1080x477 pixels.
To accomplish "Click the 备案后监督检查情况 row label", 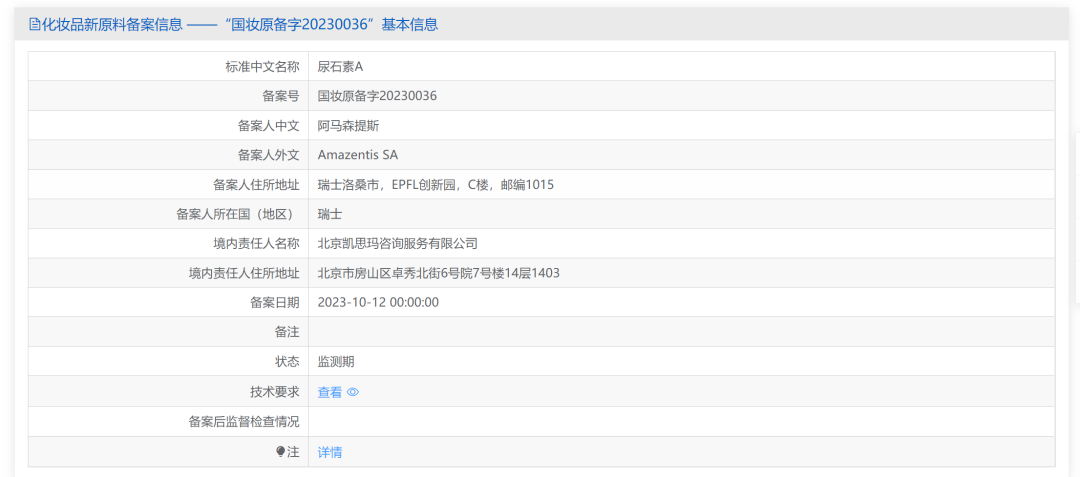I will [x=243, y=422].
